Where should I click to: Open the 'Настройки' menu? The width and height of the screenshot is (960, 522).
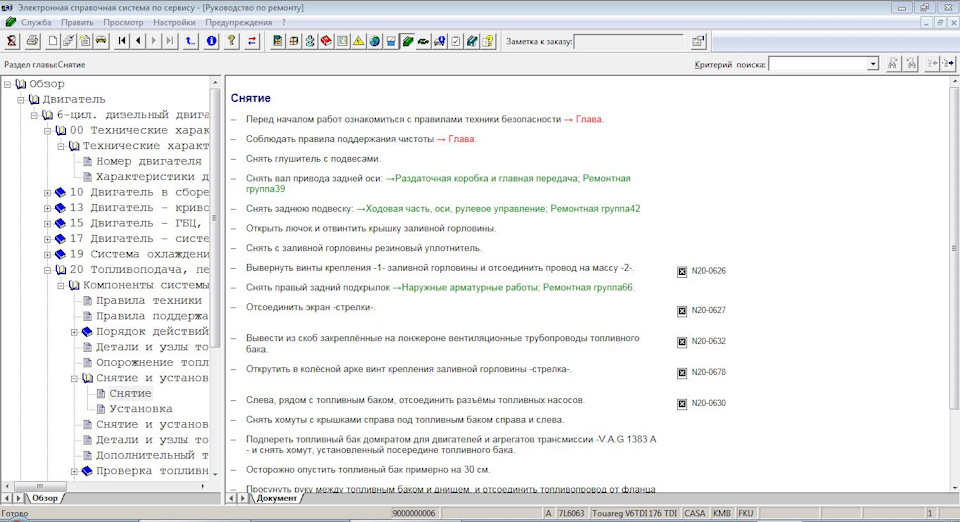tap(174, 21)
